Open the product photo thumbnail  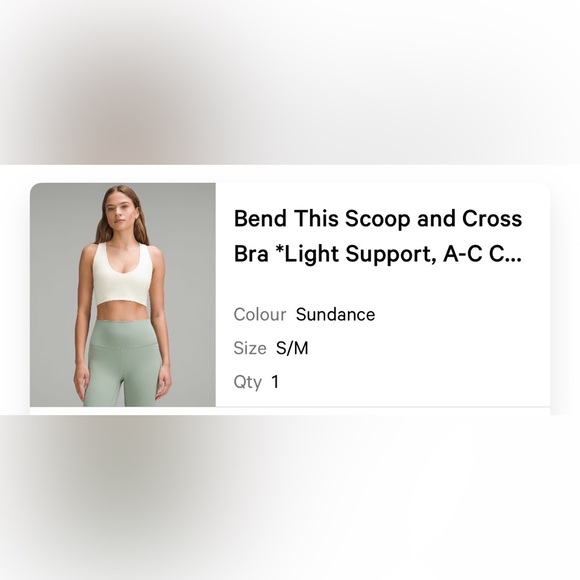coord(123,294)
